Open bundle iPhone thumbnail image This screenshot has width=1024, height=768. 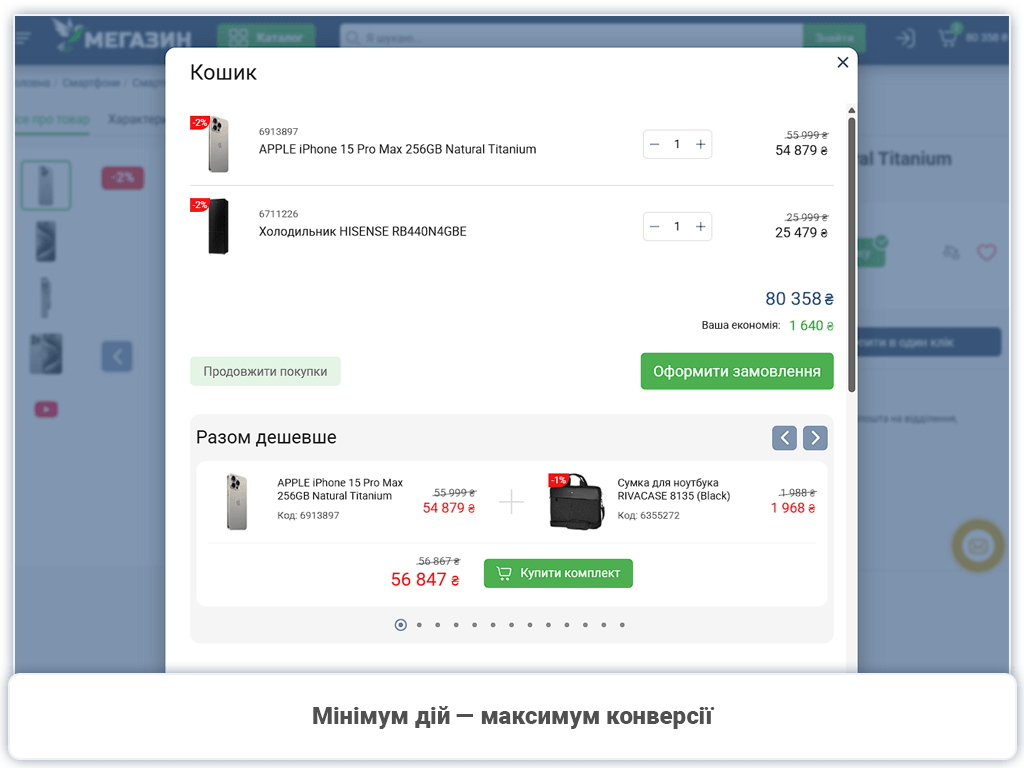(236, 502)
